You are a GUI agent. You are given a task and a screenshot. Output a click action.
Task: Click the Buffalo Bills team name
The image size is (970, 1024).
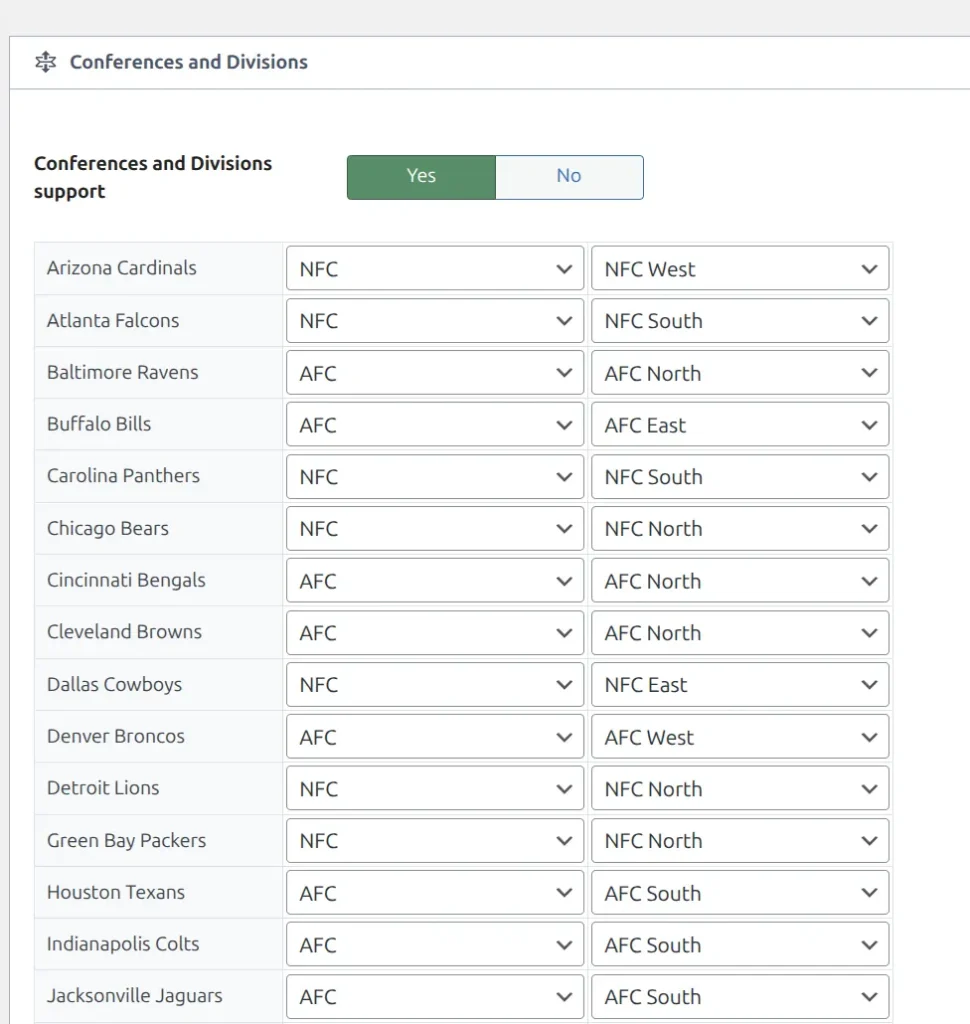click(99, 424)
